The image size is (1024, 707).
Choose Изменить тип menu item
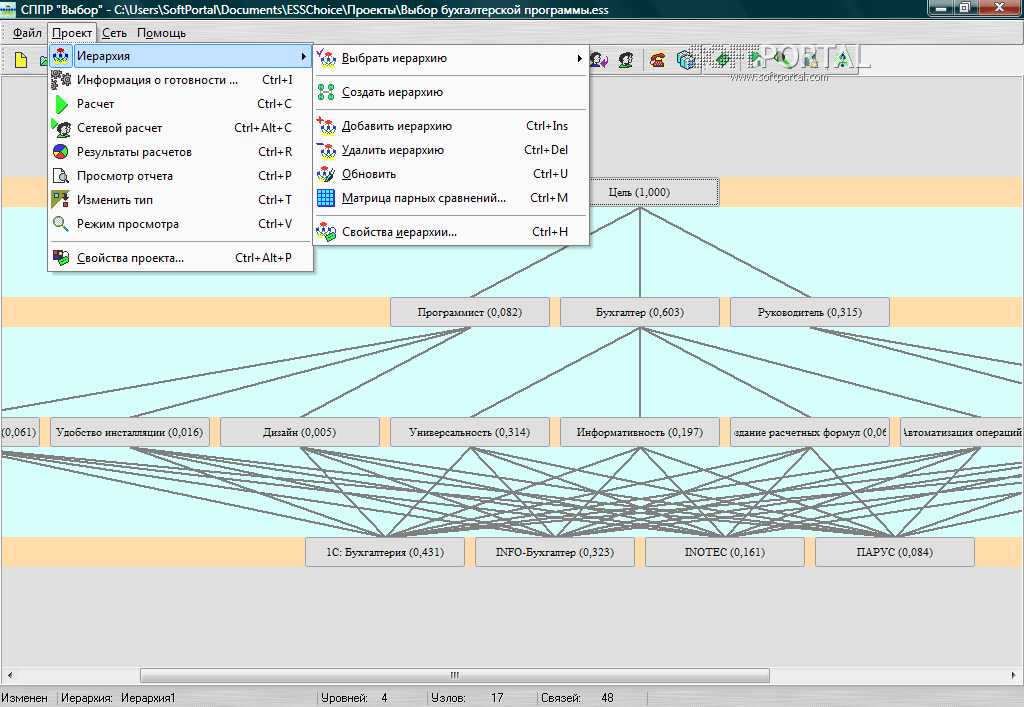tap(180, 200)
